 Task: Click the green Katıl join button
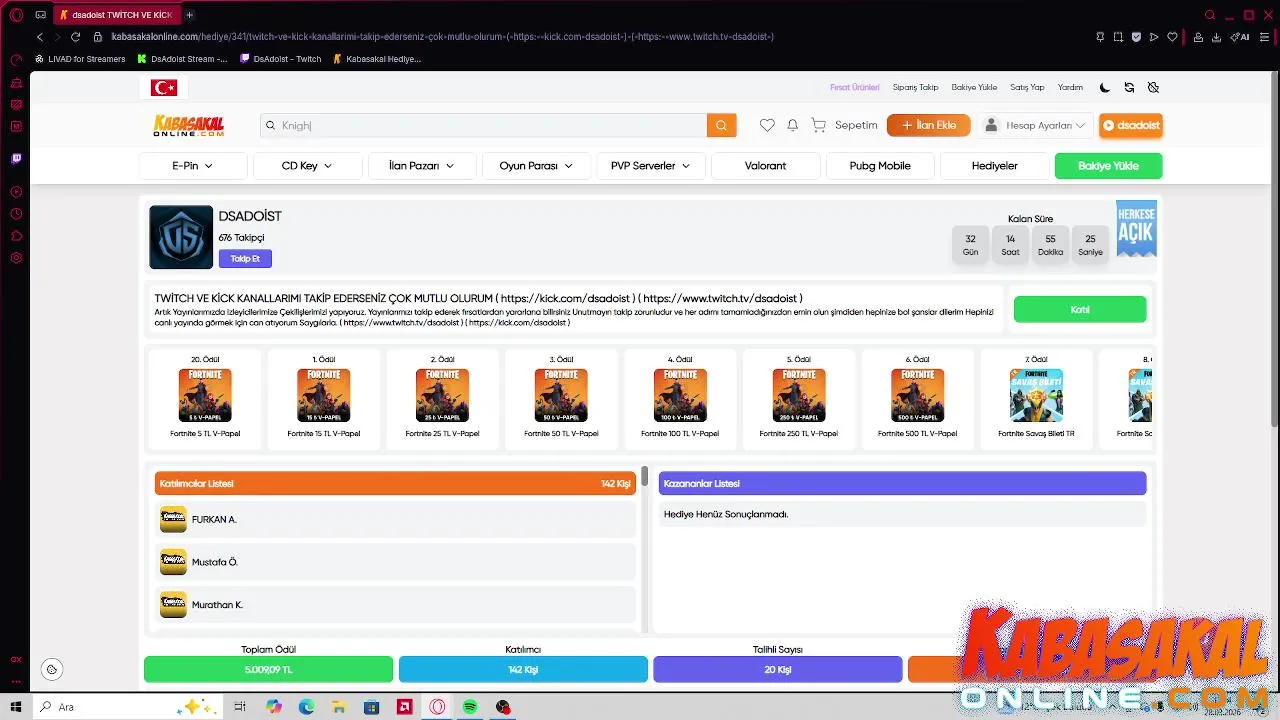click(1080, 310)
